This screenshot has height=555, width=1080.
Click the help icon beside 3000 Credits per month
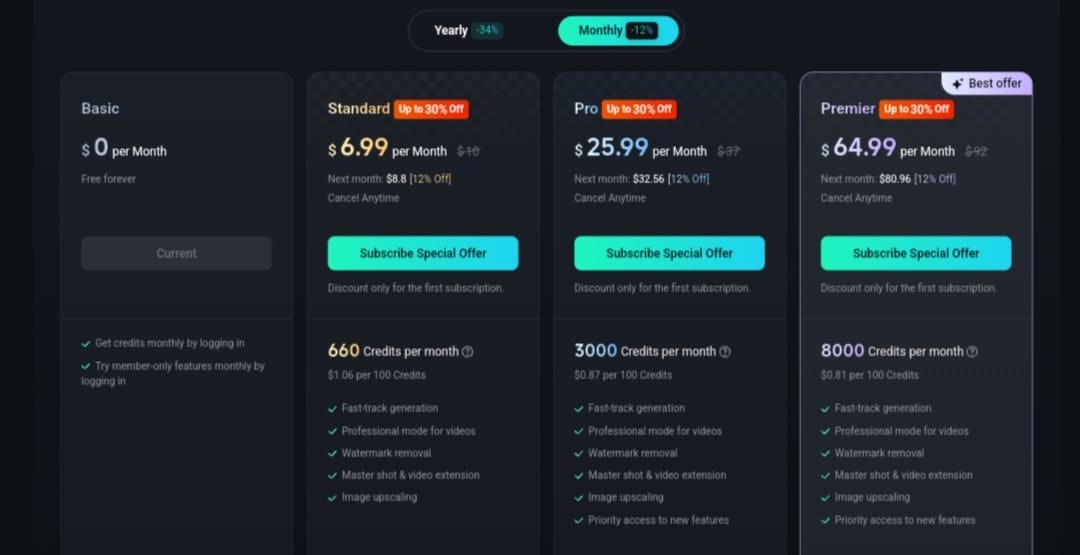click(725, 352)
